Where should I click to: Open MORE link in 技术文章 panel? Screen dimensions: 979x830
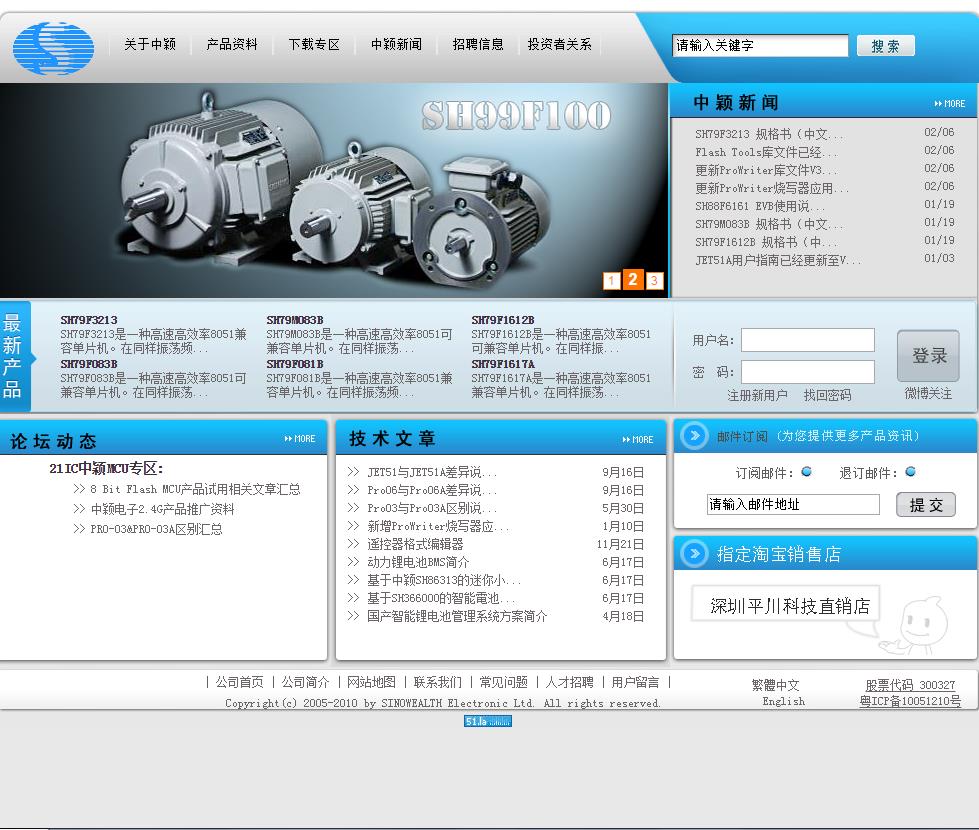tap(637, 440)
